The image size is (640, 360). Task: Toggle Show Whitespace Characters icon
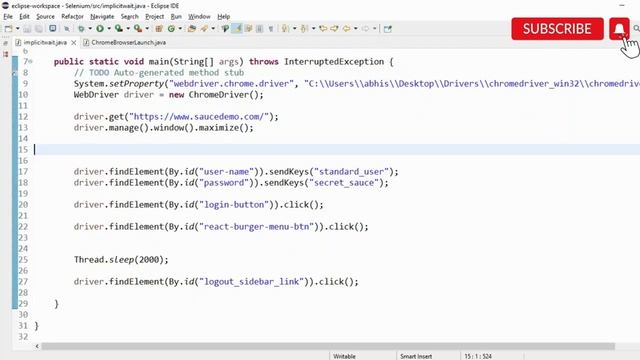(x=270, y=29)
